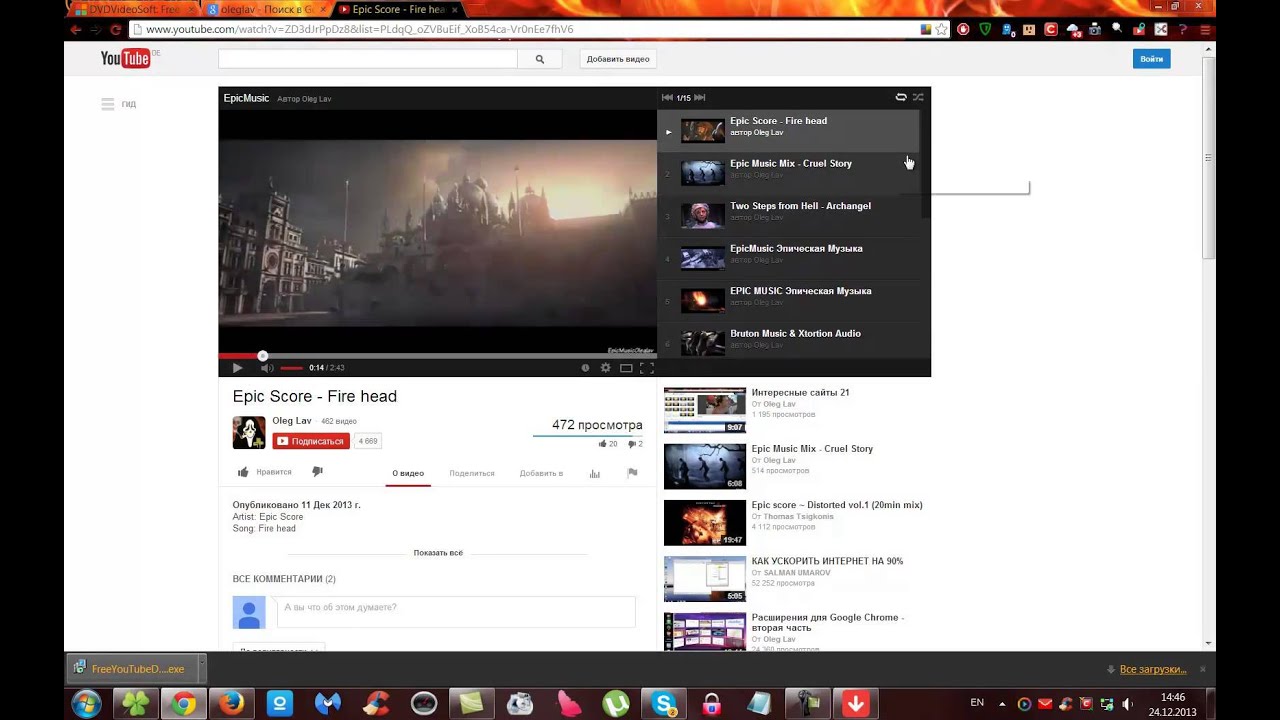This screenshot has height=720, width=1280.
Task: Click 'Добавить видео' upload button
Action: coord(618,59)
